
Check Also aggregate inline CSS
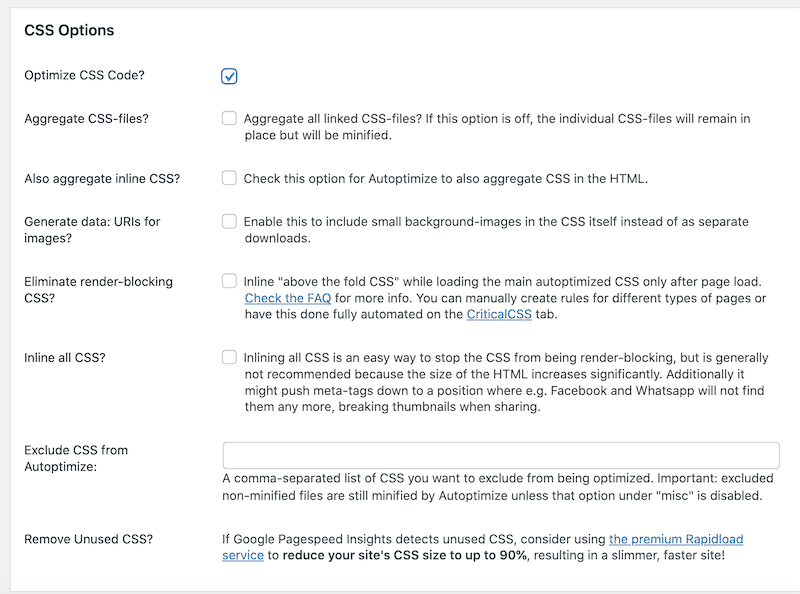click(229, 178)
